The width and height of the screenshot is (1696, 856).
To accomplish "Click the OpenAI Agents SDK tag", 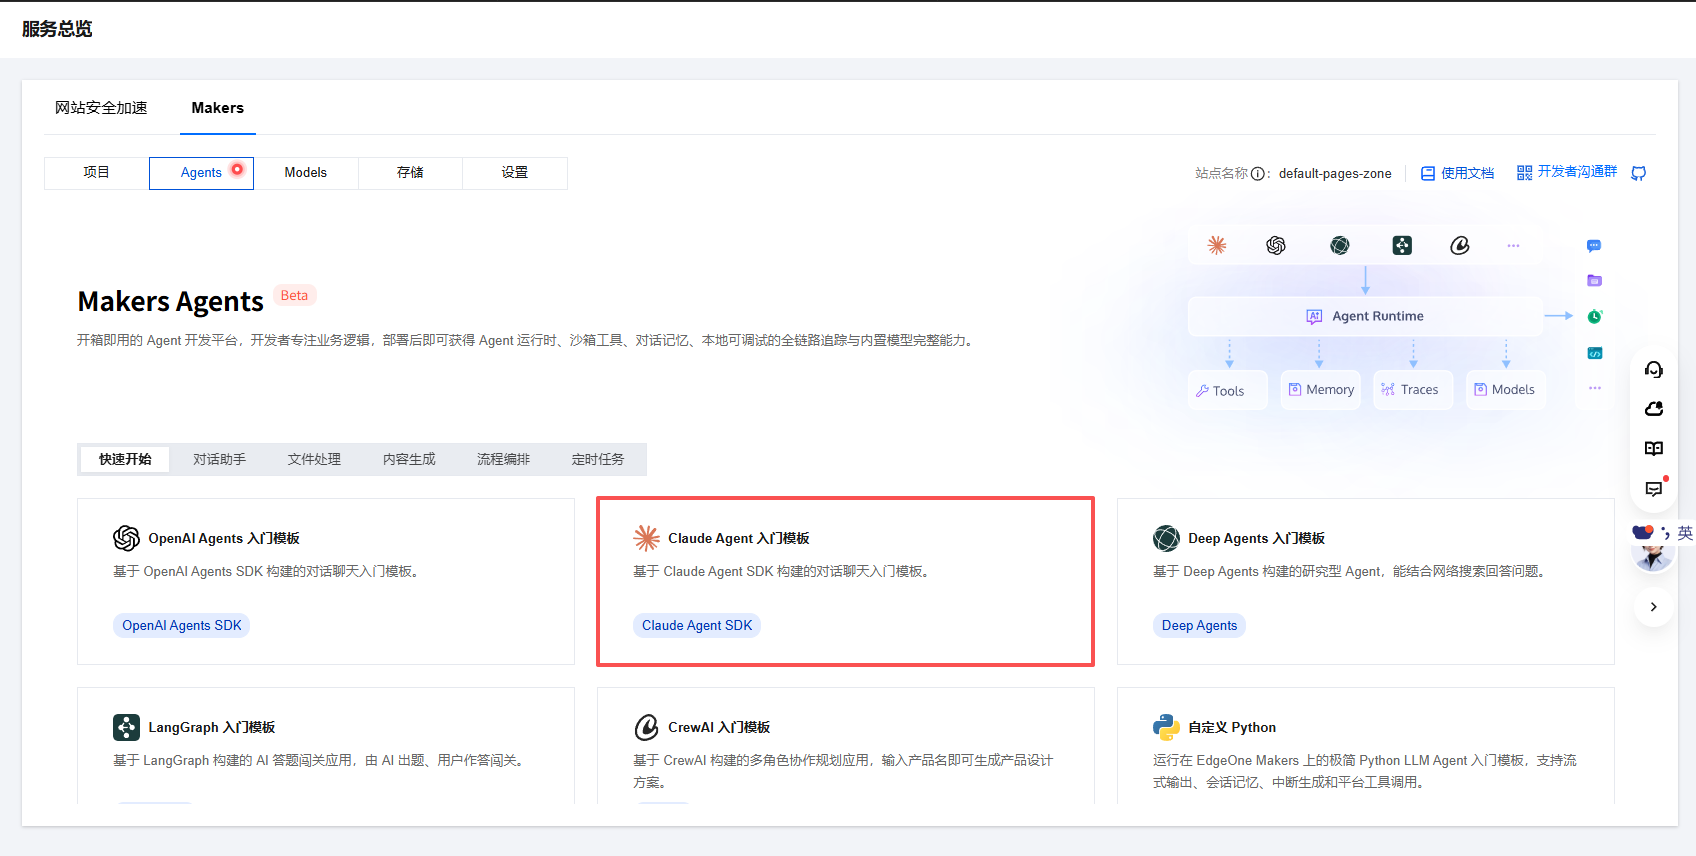I will tap(181, 626).
